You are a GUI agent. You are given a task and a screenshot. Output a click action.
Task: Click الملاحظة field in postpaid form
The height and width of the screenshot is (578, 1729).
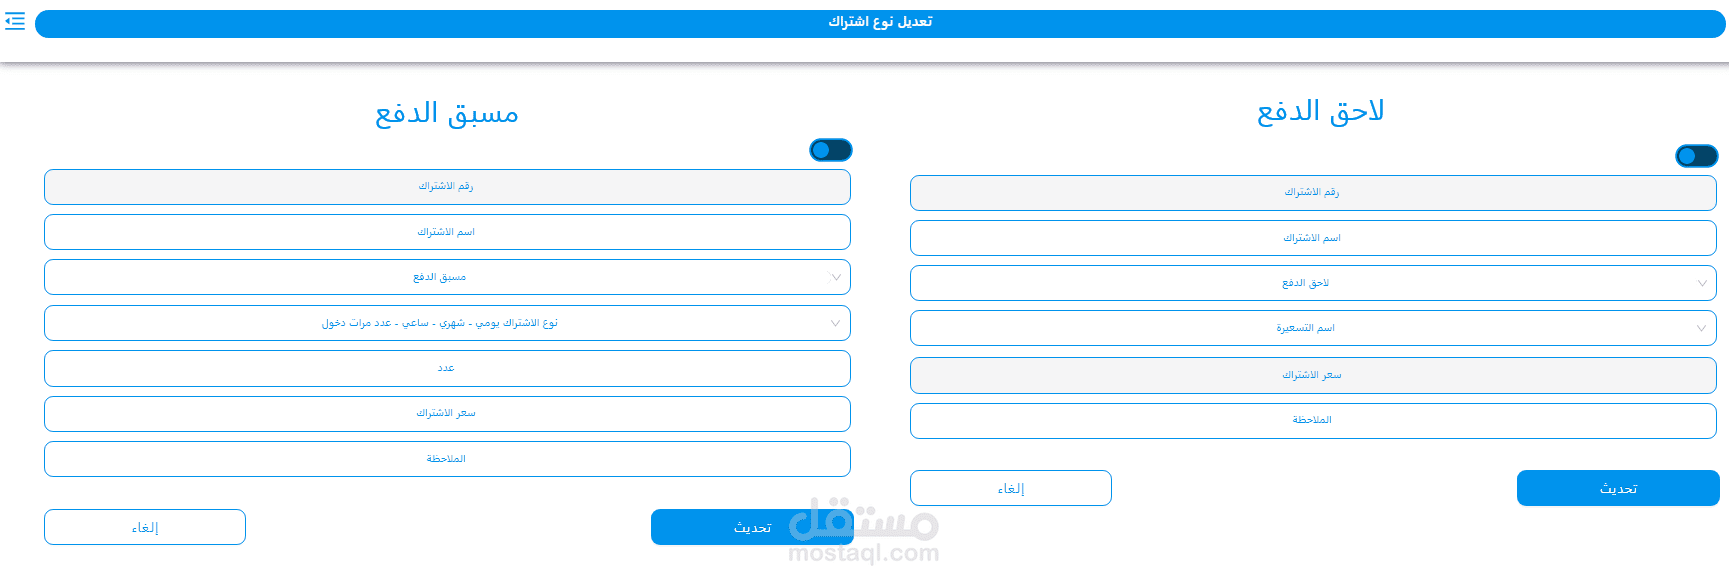(1312, 420)
